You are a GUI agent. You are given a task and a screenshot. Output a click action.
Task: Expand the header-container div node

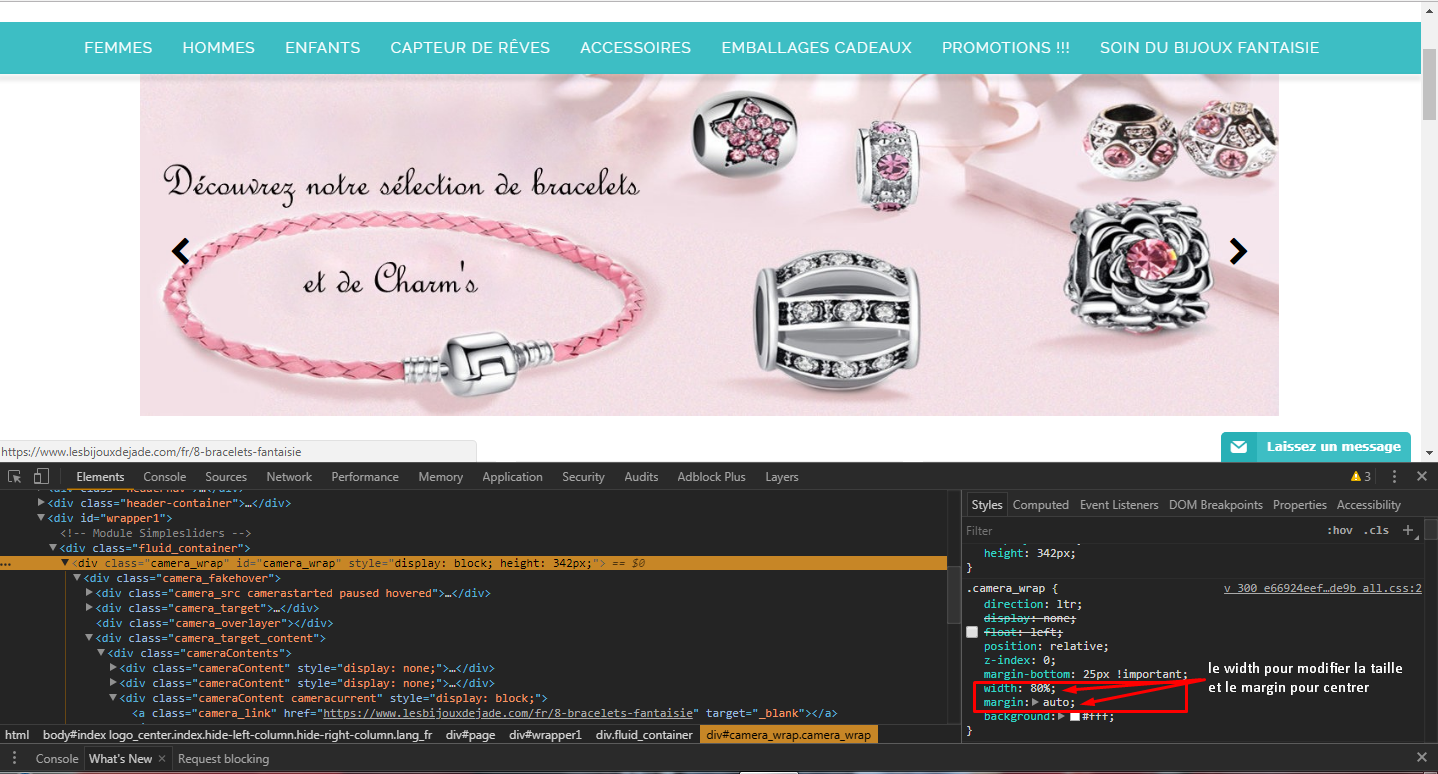point(41,503)
